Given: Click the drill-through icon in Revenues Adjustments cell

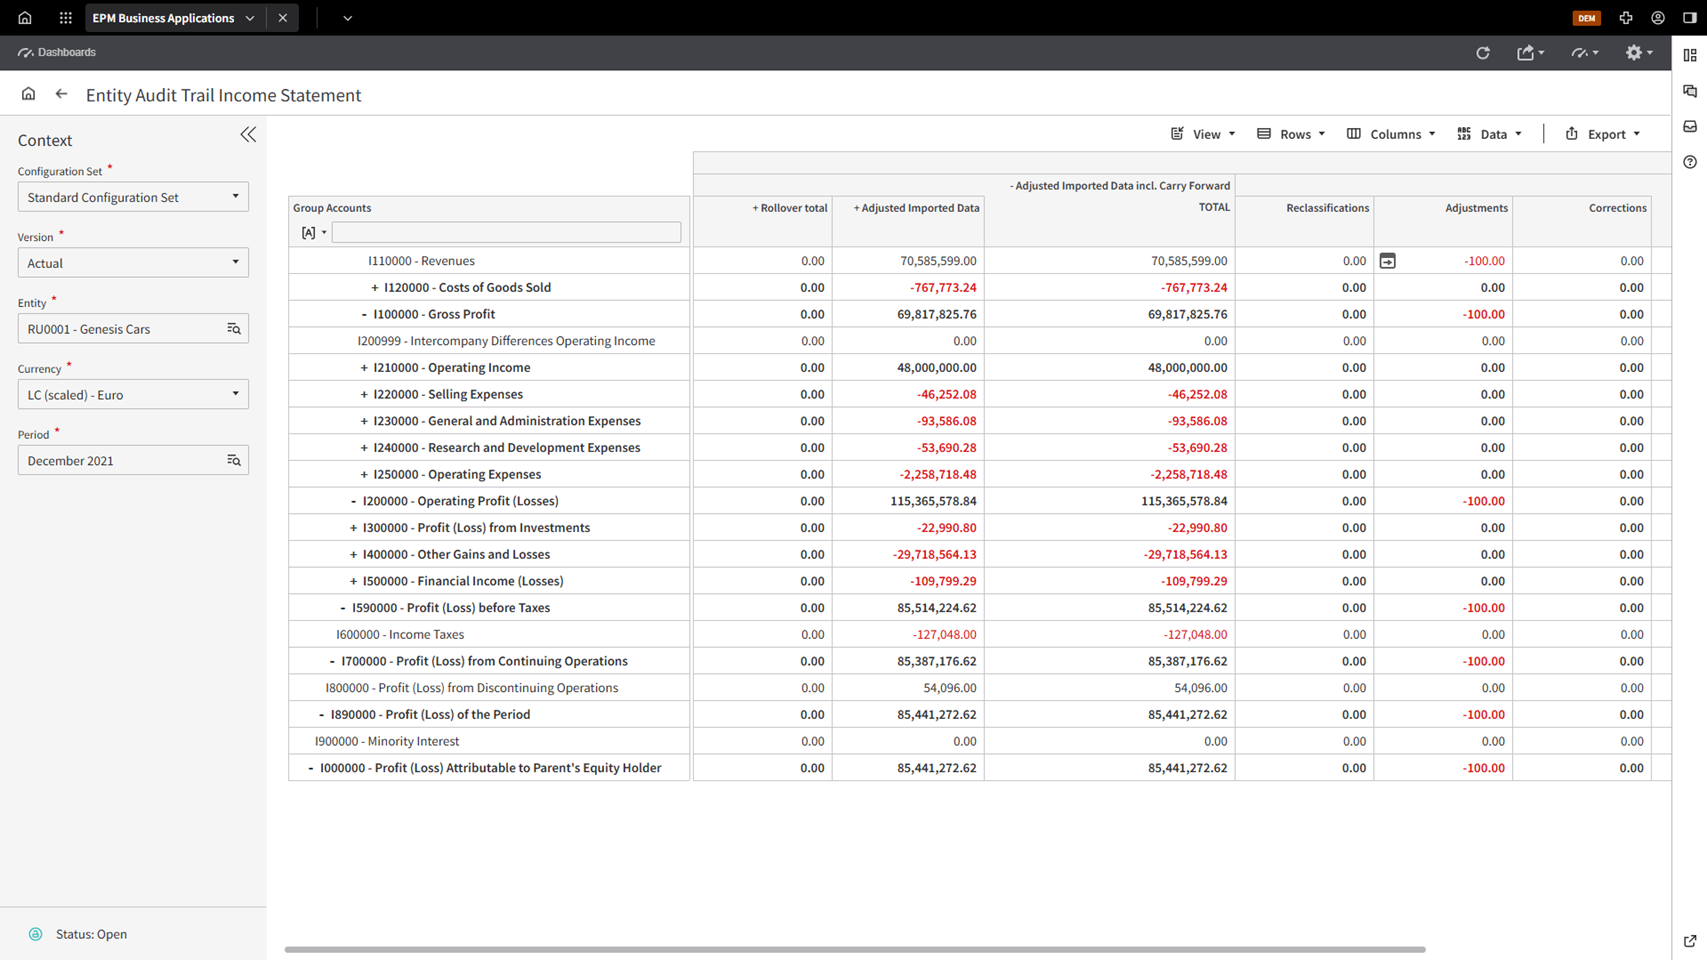Looking at the screenshot, I should 1387,261.
